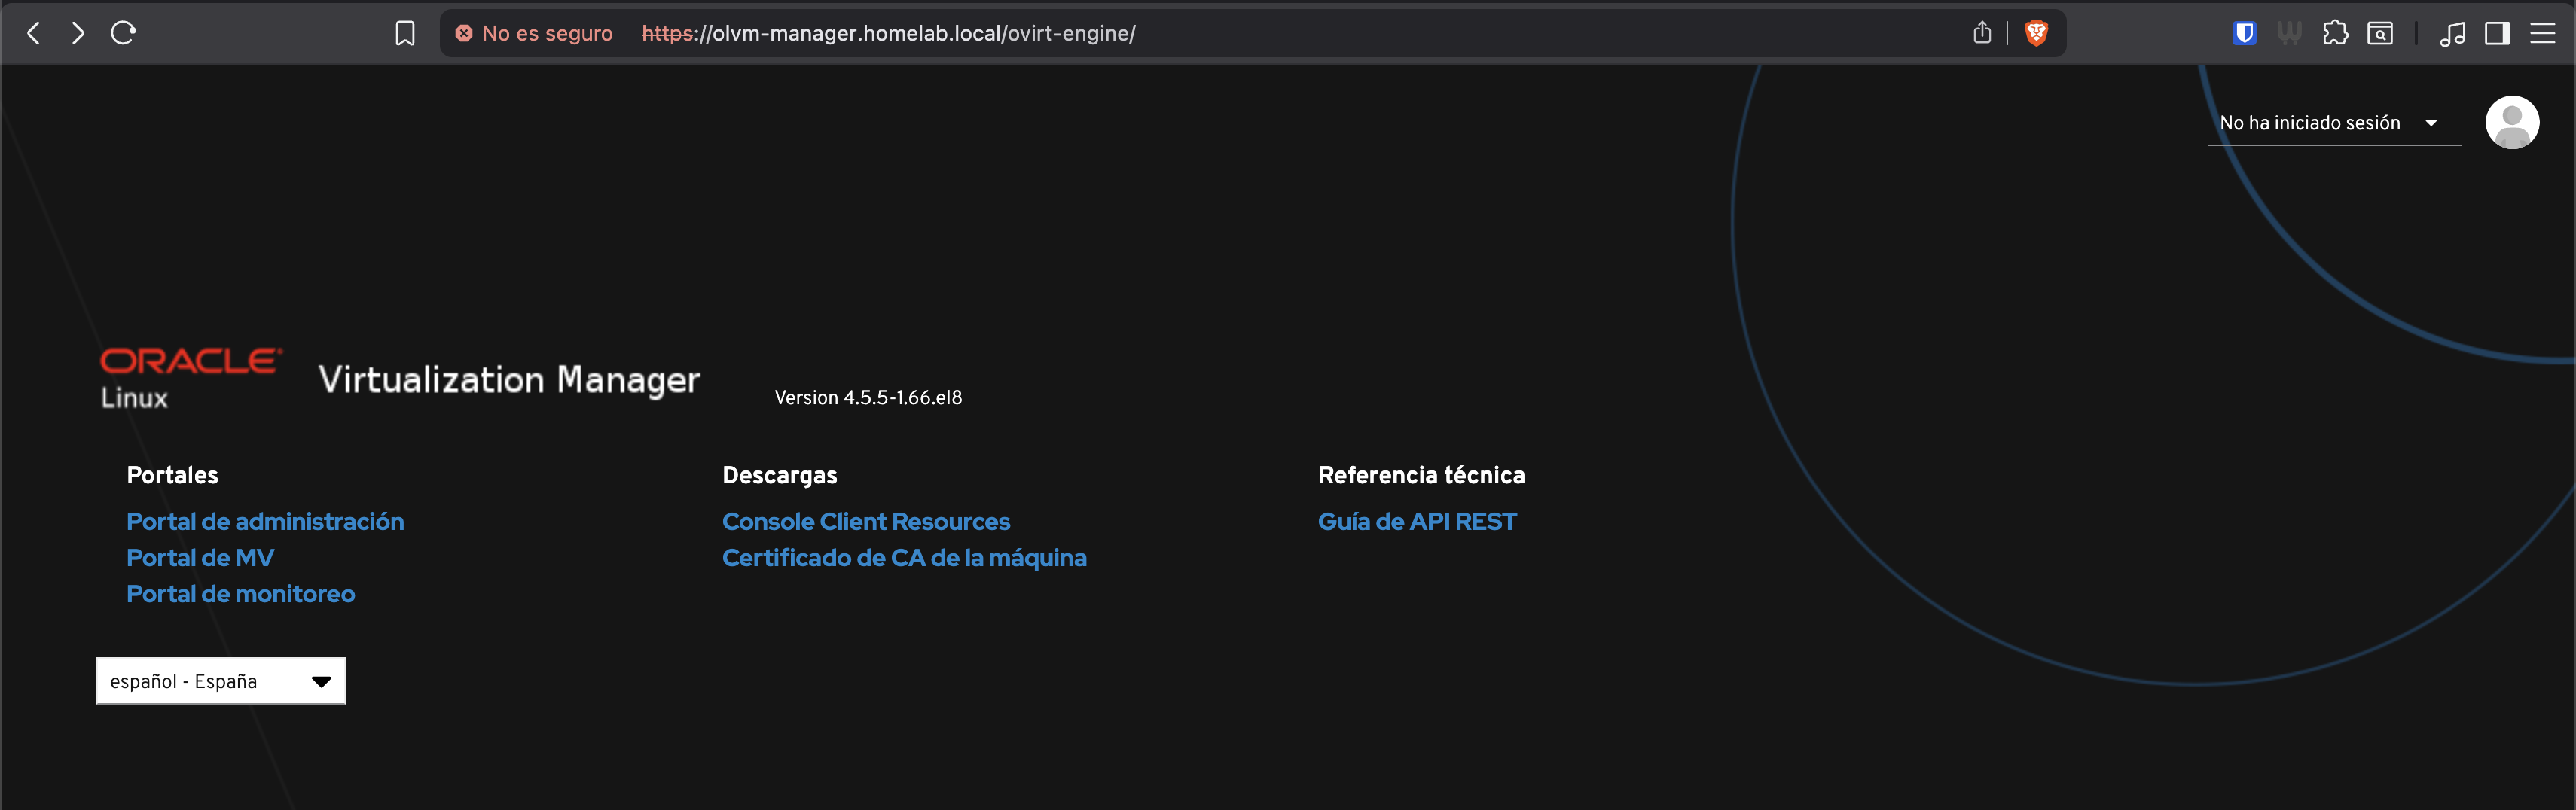Open Portal de monitoreo
2576x810 pixels.
coord(240,593)
